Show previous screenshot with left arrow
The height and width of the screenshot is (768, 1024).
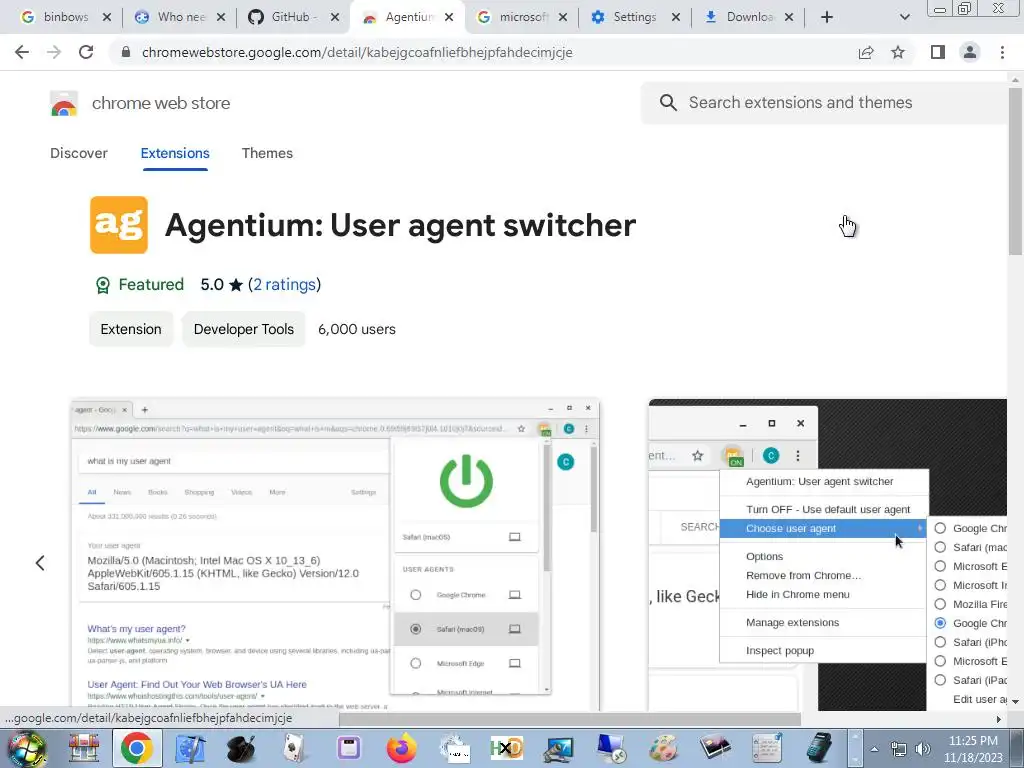40,563
